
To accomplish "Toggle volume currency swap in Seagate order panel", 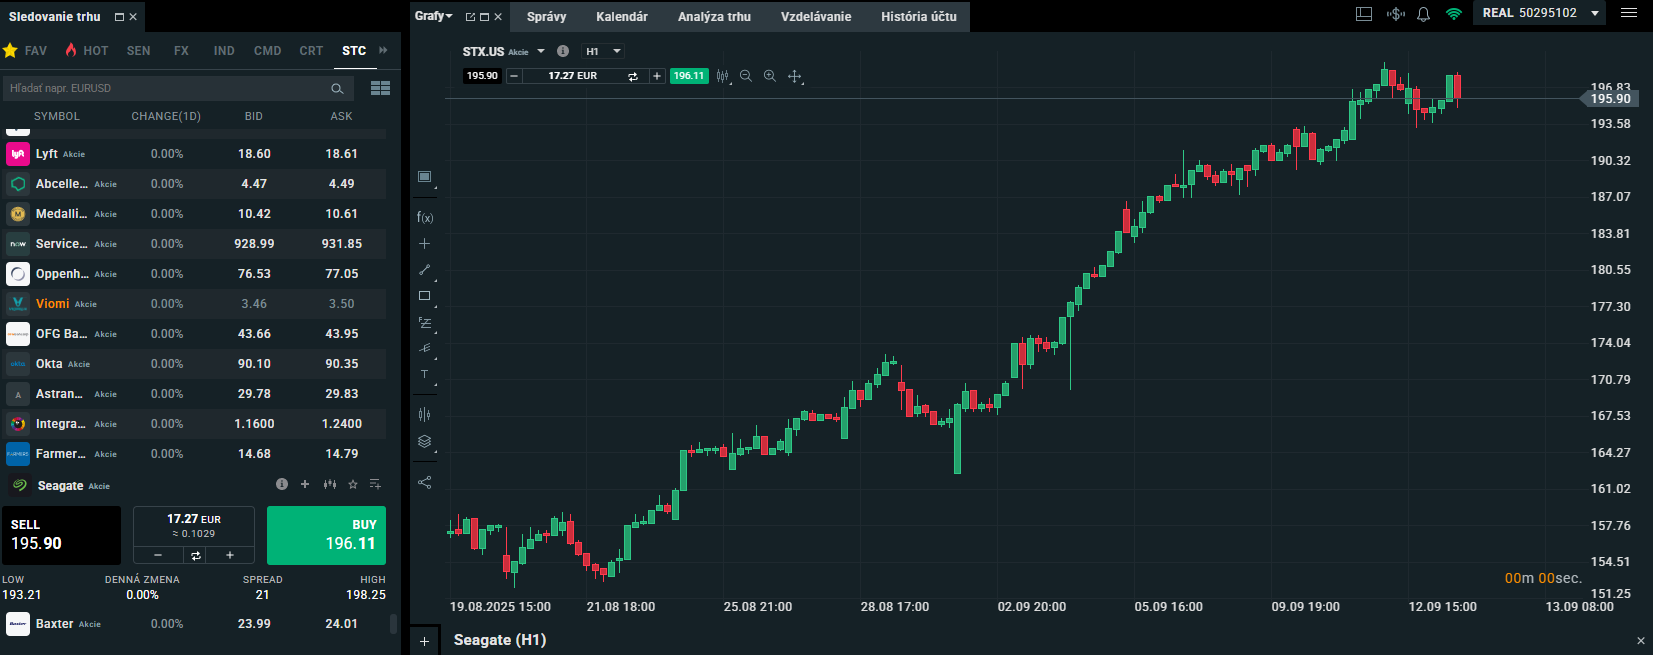I will [x=195, y=555].
